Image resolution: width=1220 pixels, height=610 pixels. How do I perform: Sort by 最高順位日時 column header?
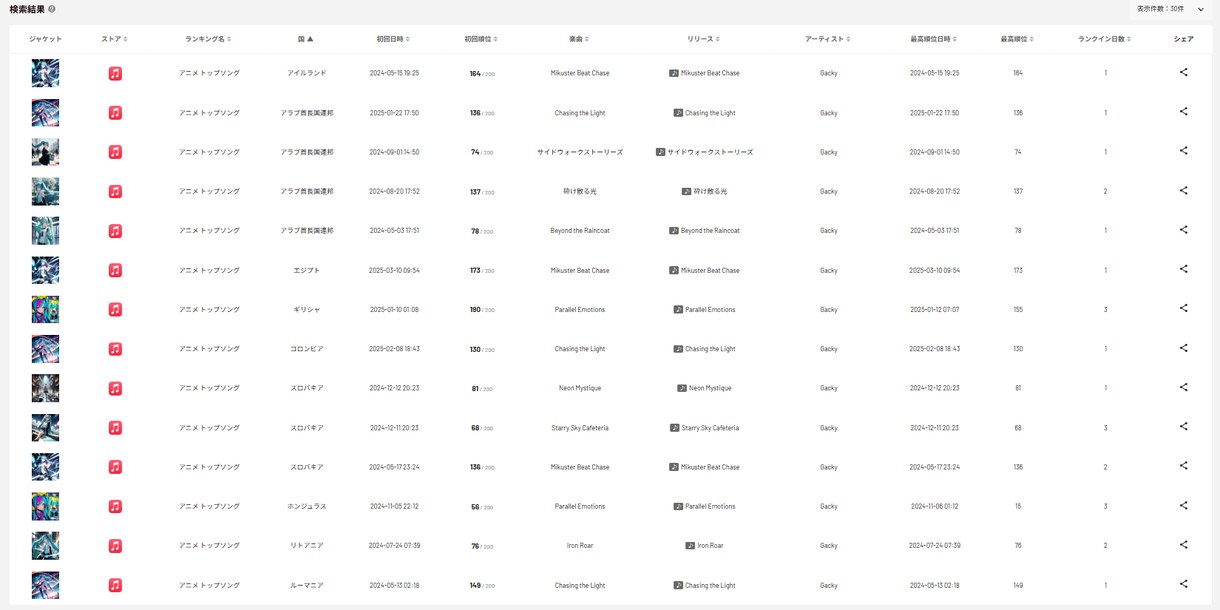pos(934,39)
